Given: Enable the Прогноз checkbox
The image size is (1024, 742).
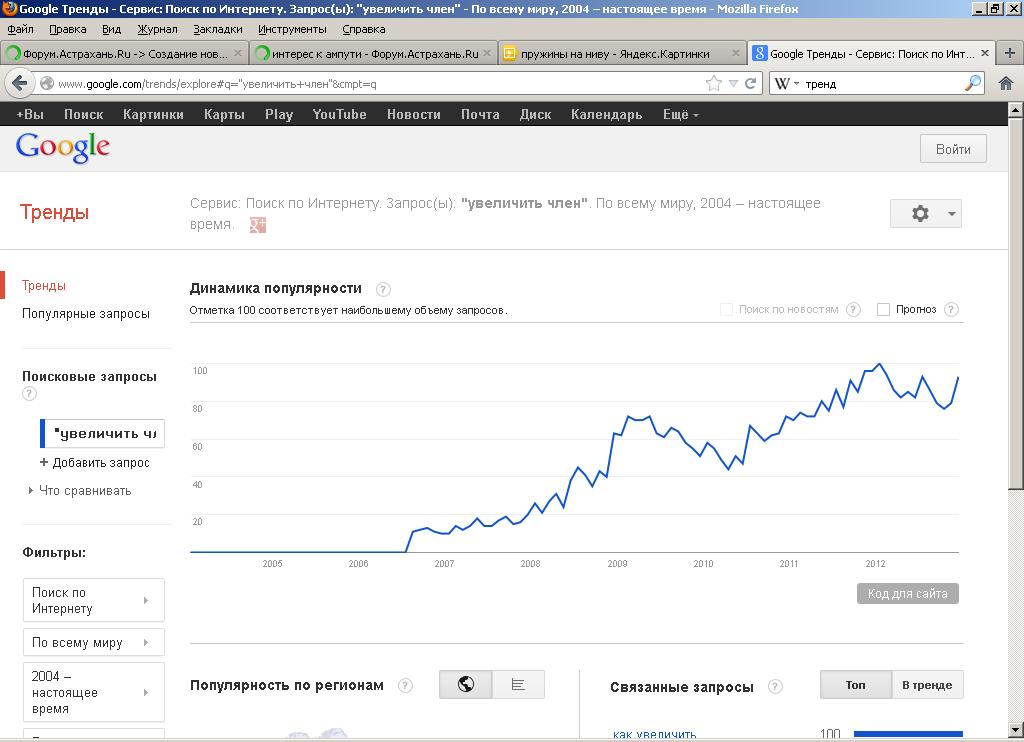Looking at the screenshot, I should (x=883, y=310).
